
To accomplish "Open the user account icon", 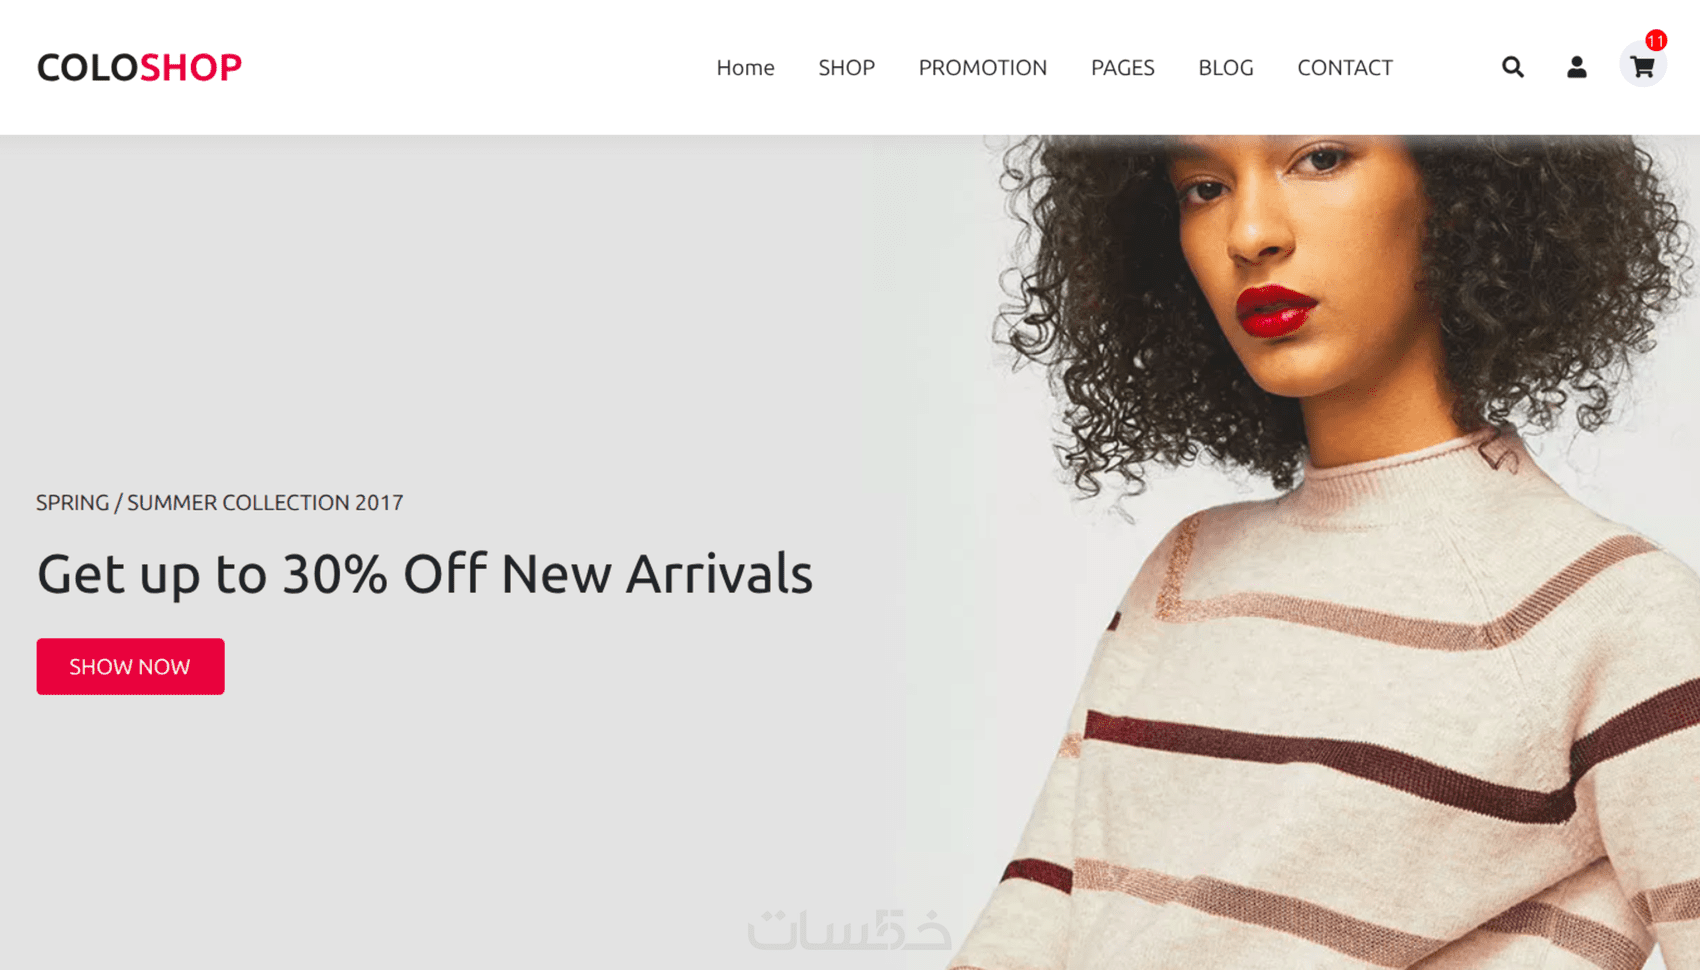I will coord(1577,67).
